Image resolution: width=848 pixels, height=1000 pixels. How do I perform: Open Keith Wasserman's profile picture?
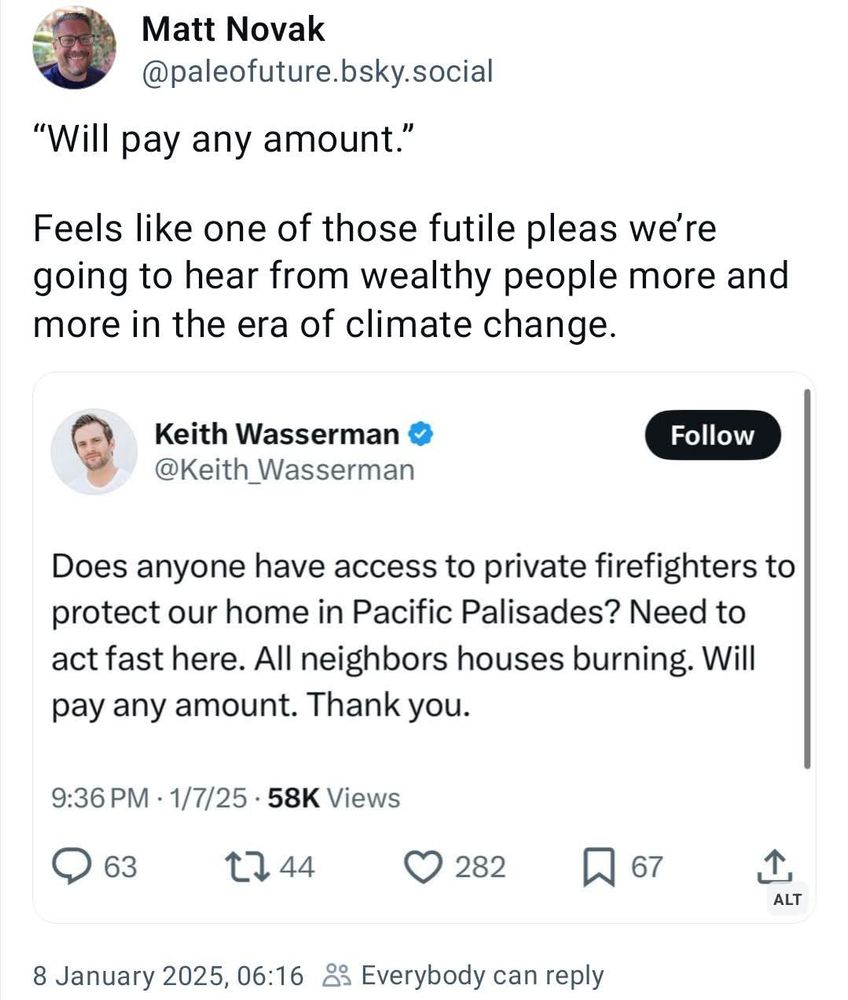coord(94,451)
